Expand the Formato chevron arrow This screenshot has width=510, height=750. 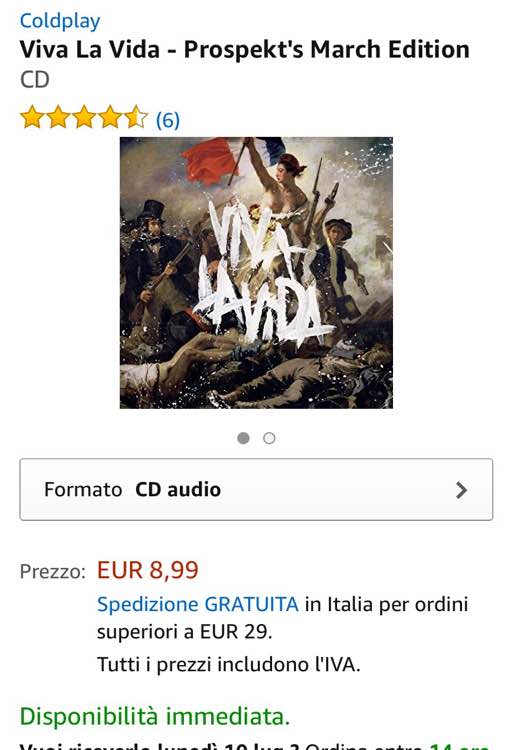[461, 490]
